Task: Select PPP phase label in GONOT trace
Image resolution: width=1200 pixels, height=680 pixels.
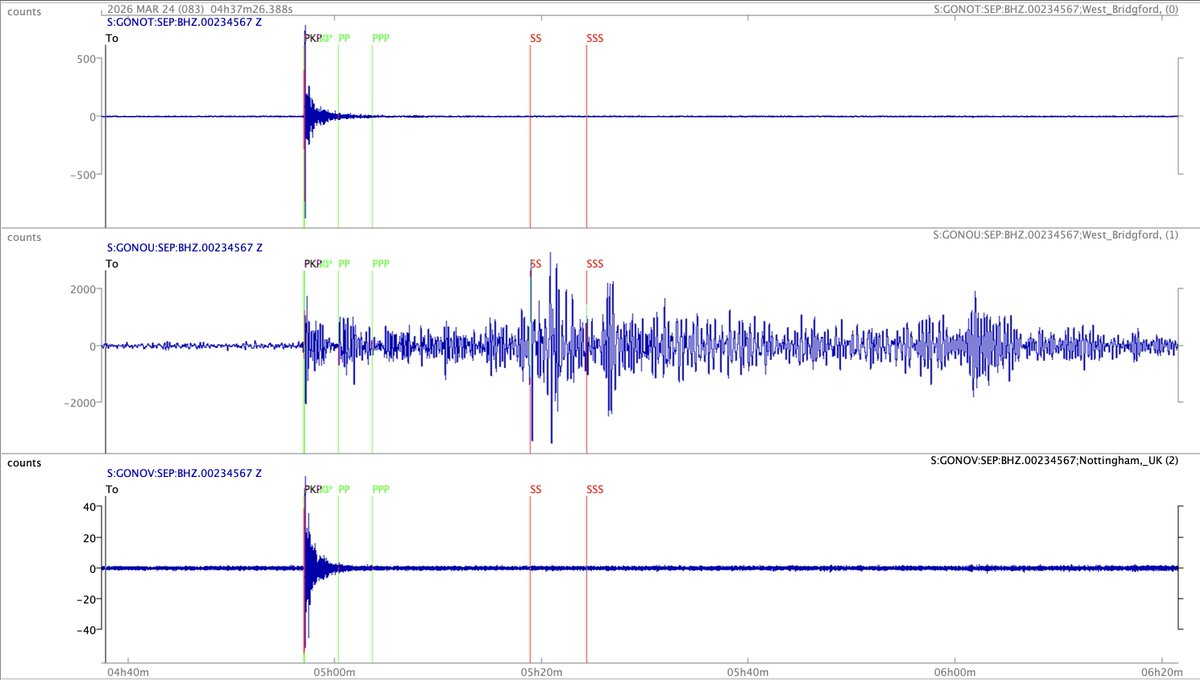Action: (x=381, y=38)
